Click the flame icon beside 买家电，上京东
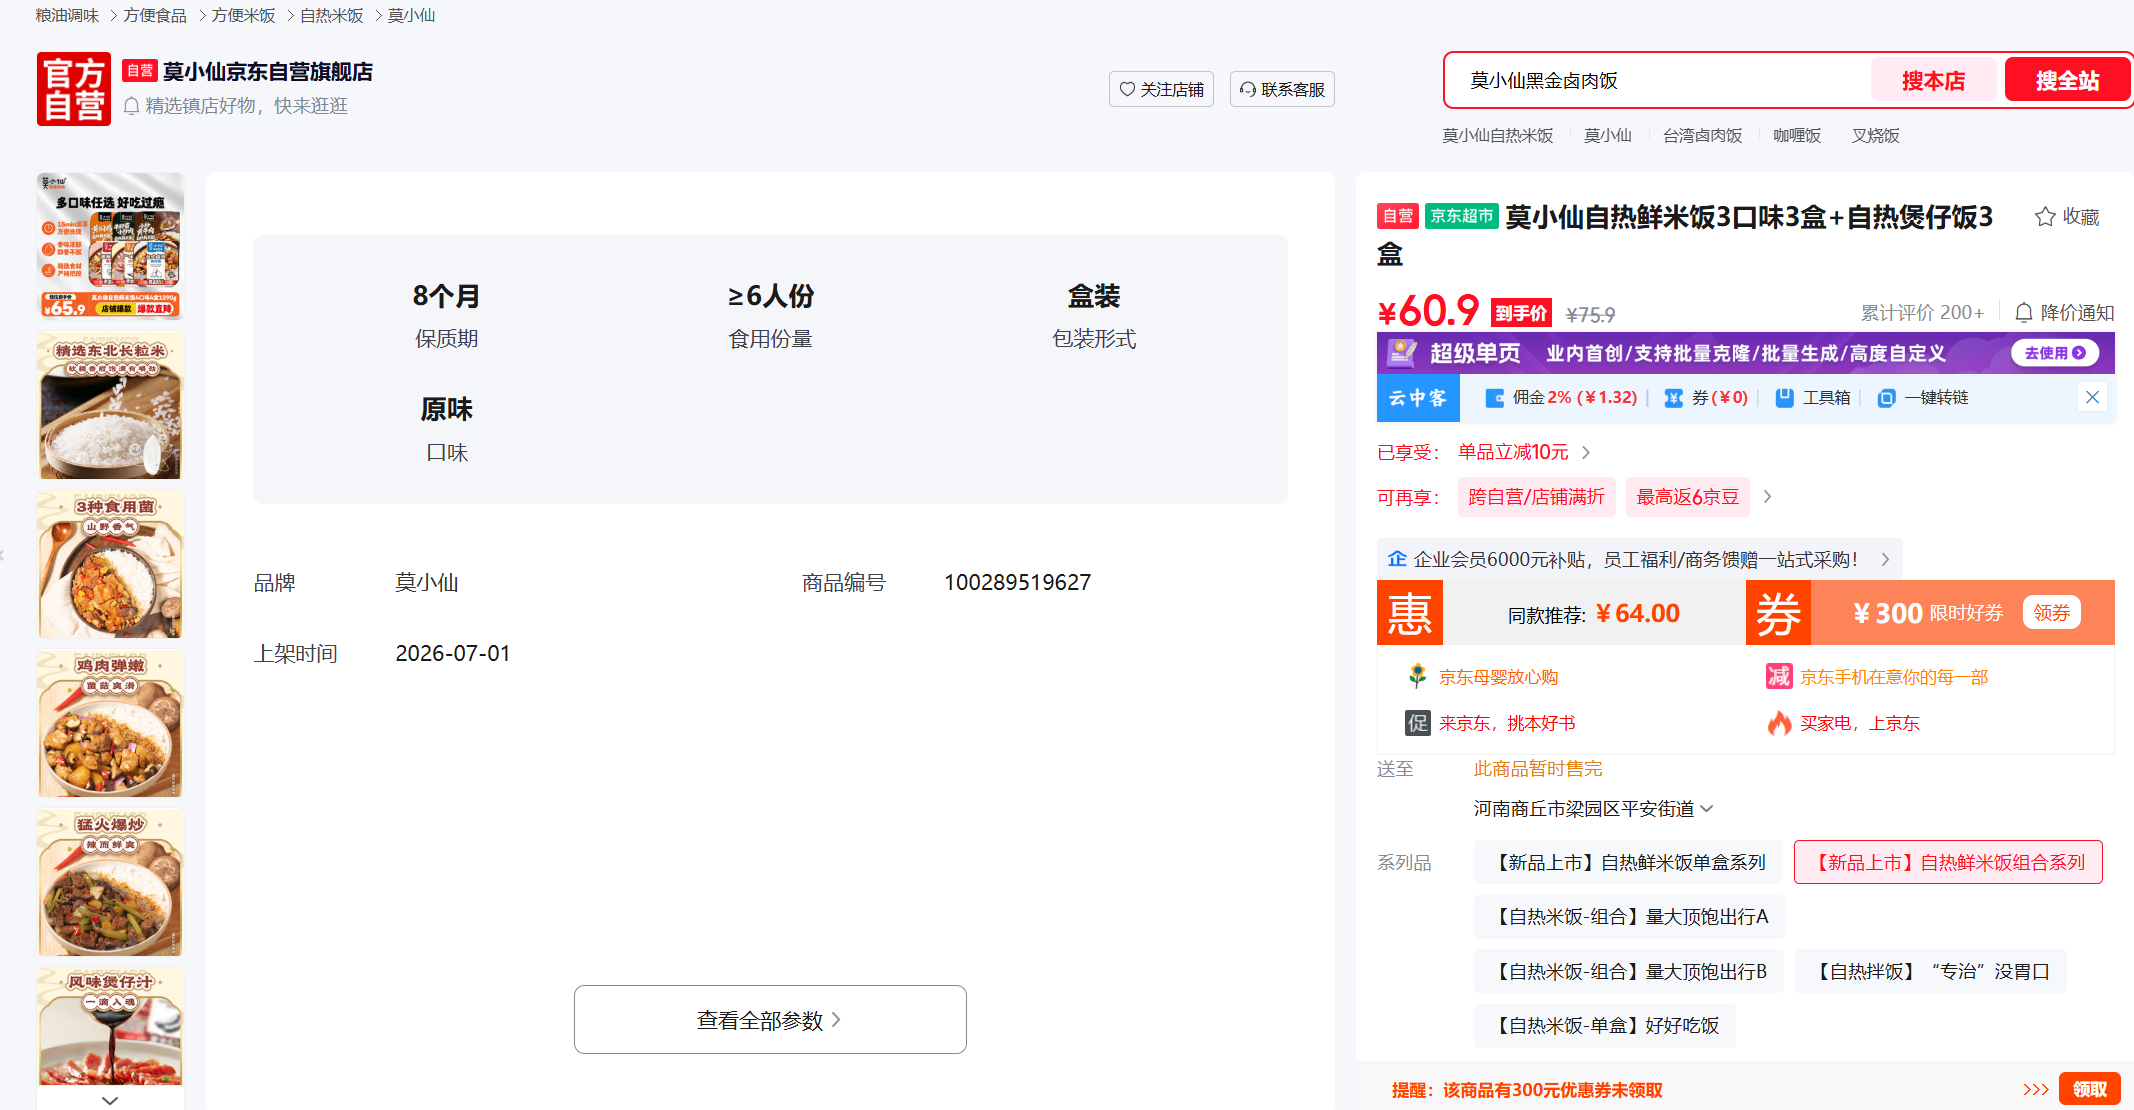2134x1110 pixels. tap(1779, 723)
